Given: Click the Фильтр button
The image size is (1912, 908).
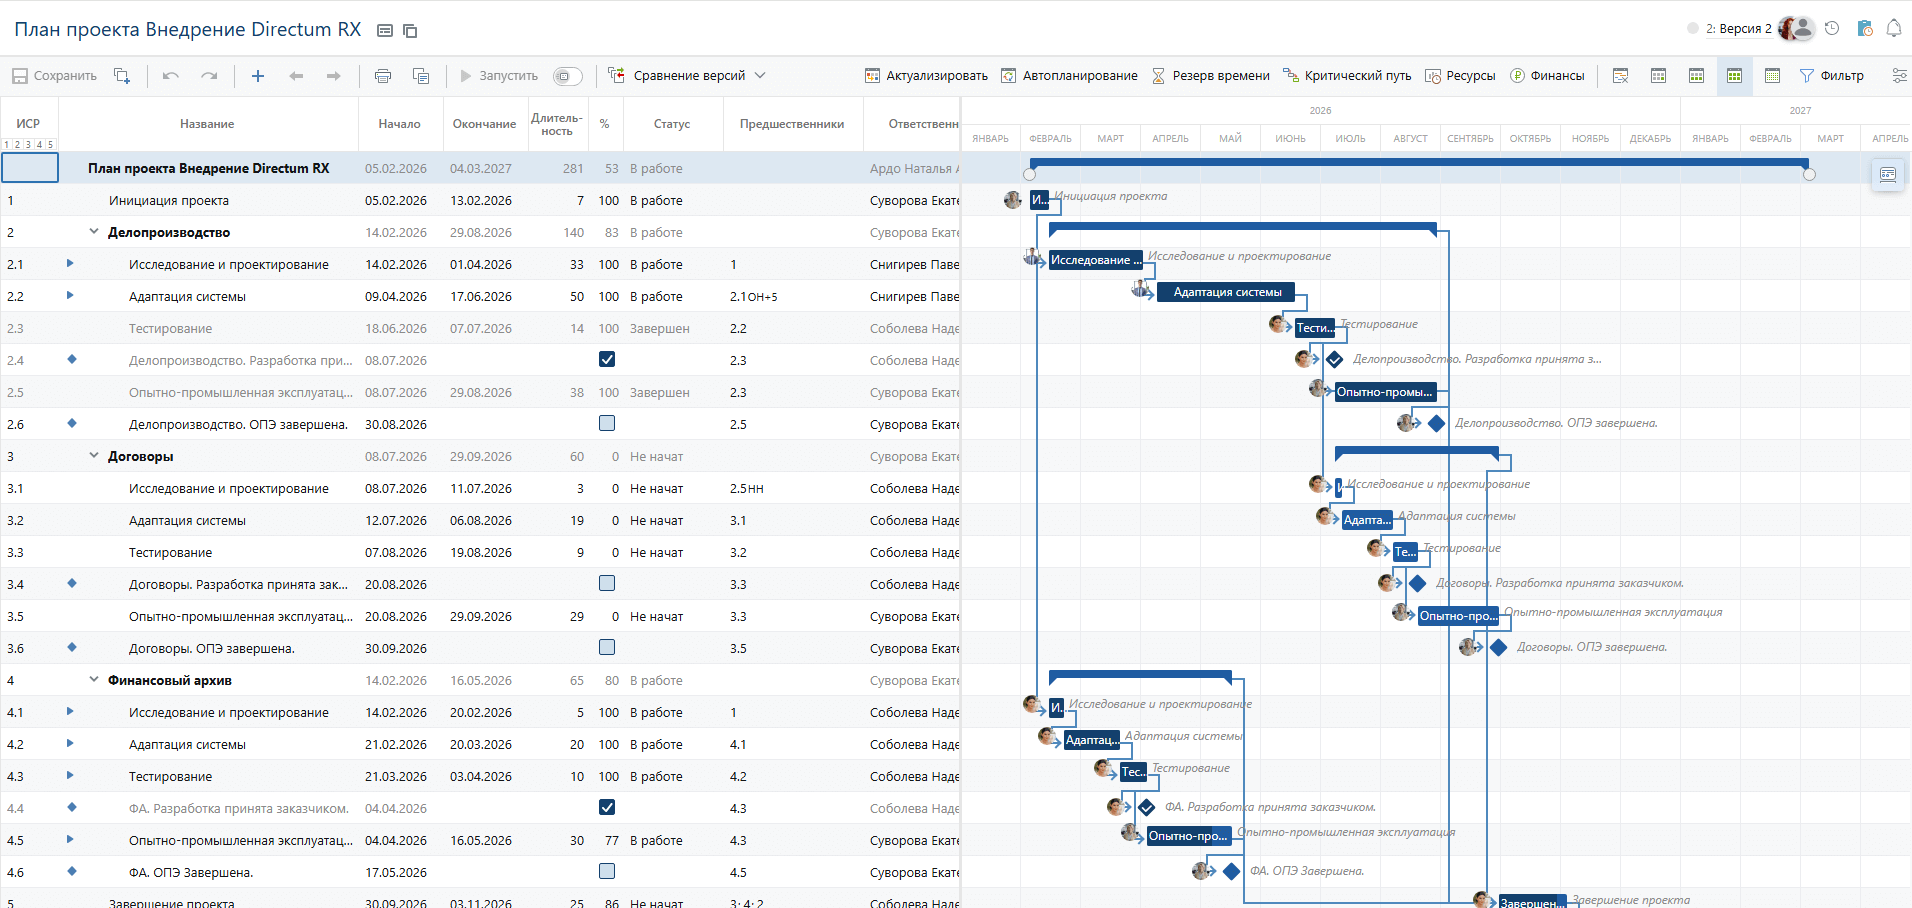Looking at the screenshot, I should pyautogui.click(x=1832, y=76).
